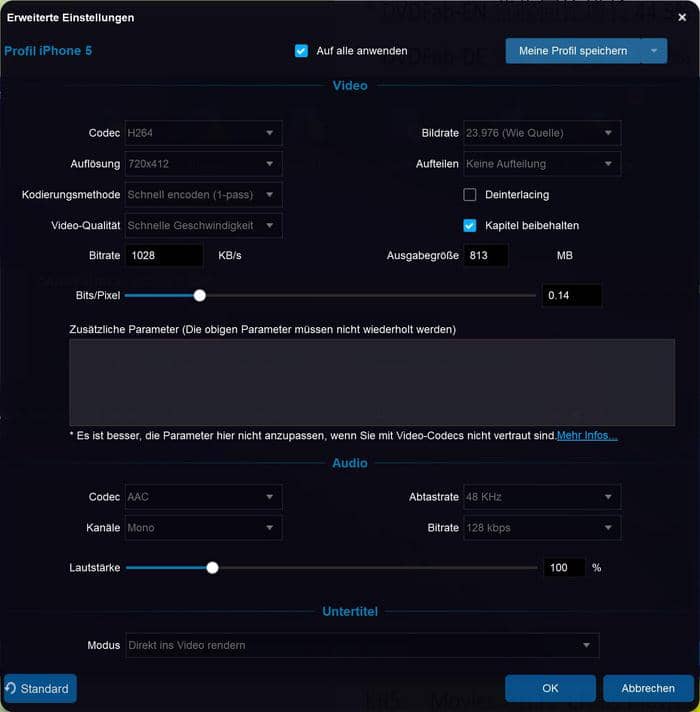Expand the Kodierungsmethode dropdown
Screen dimensions: 700x712
tap(203, 195)
